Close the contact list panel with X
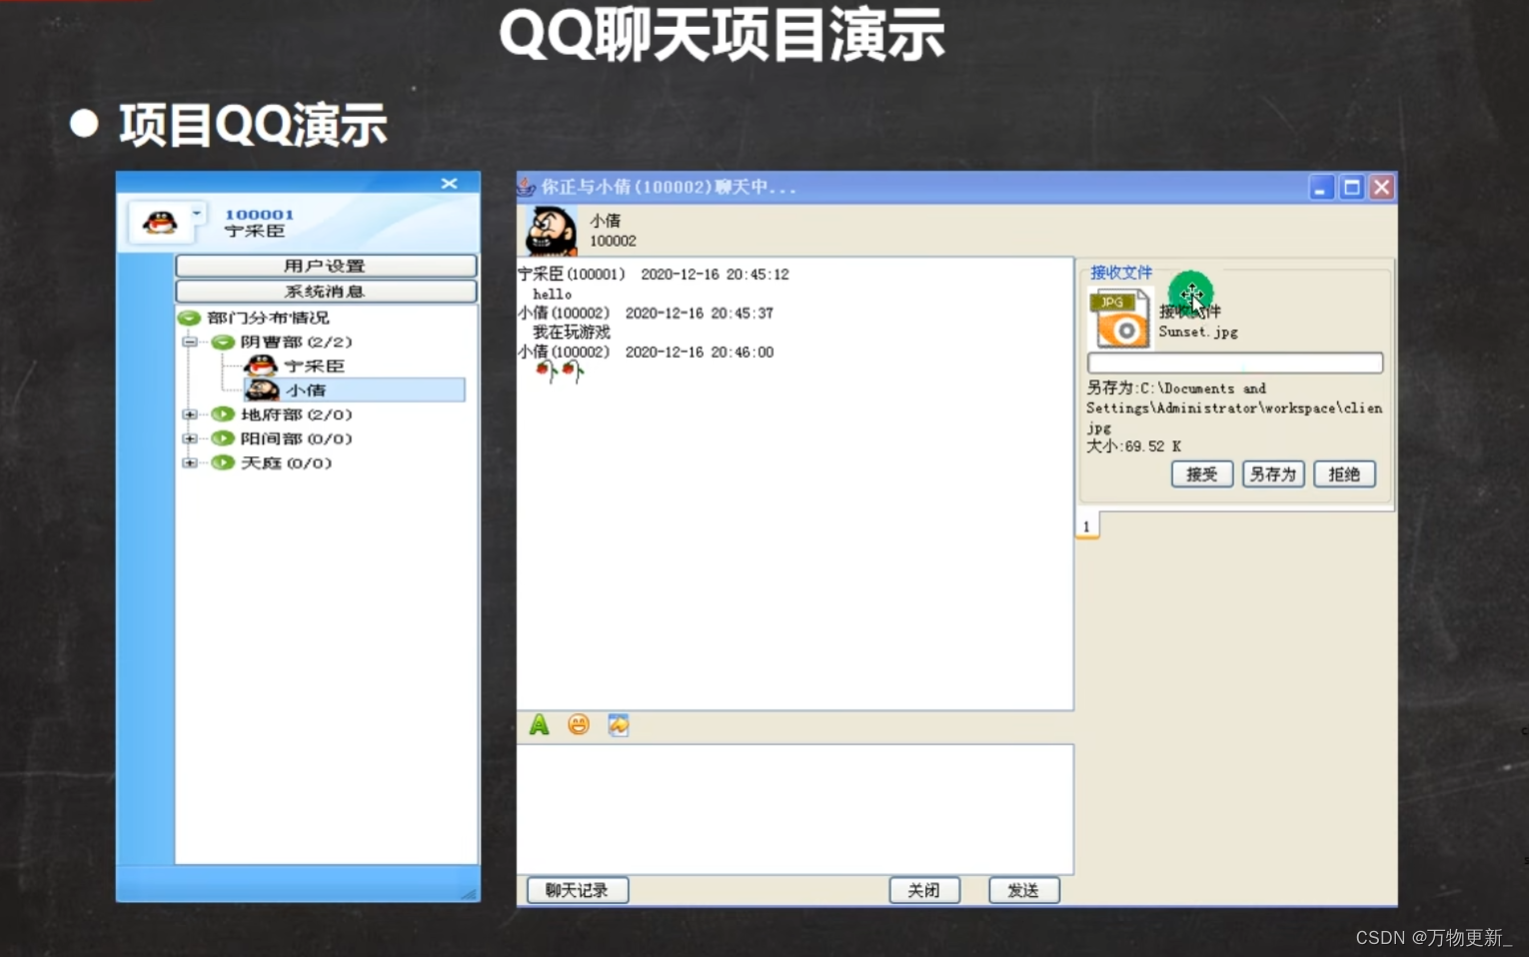The image size is (1529, 957). (449, 183)
